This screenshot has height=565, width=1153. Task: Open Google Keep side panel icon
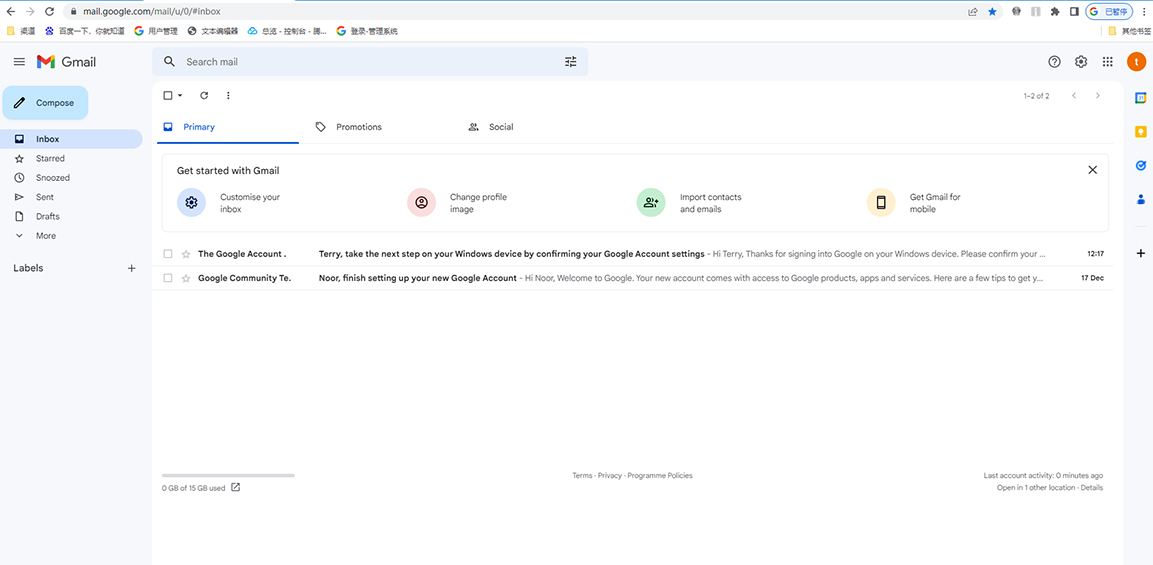click(x=1140, y=132)
